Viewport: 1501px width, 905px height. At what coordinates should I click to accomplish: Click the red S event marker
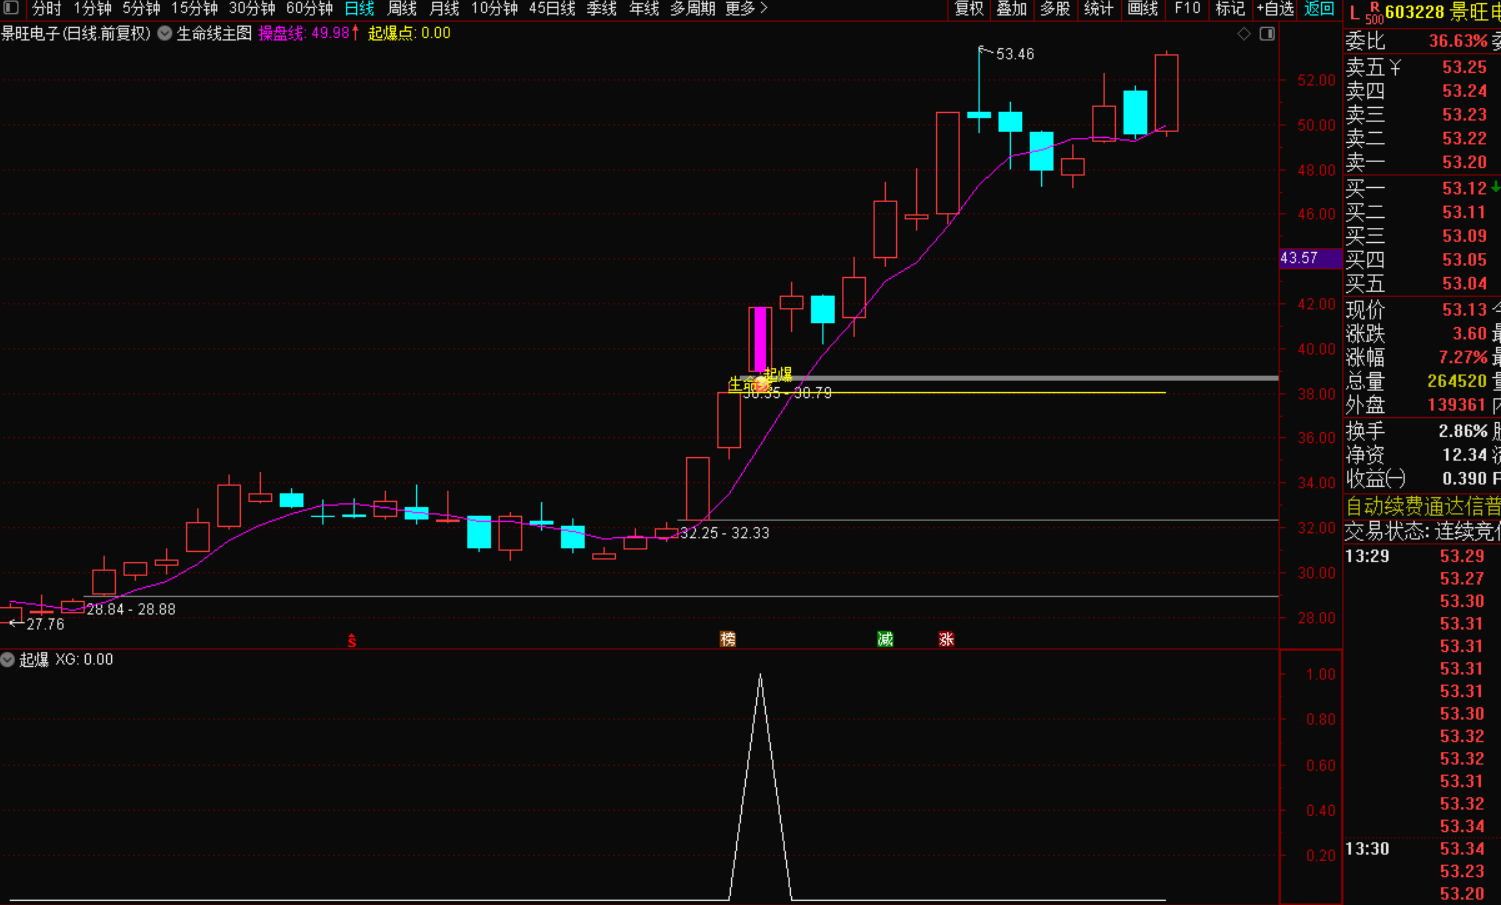click(x=352, y=641)
